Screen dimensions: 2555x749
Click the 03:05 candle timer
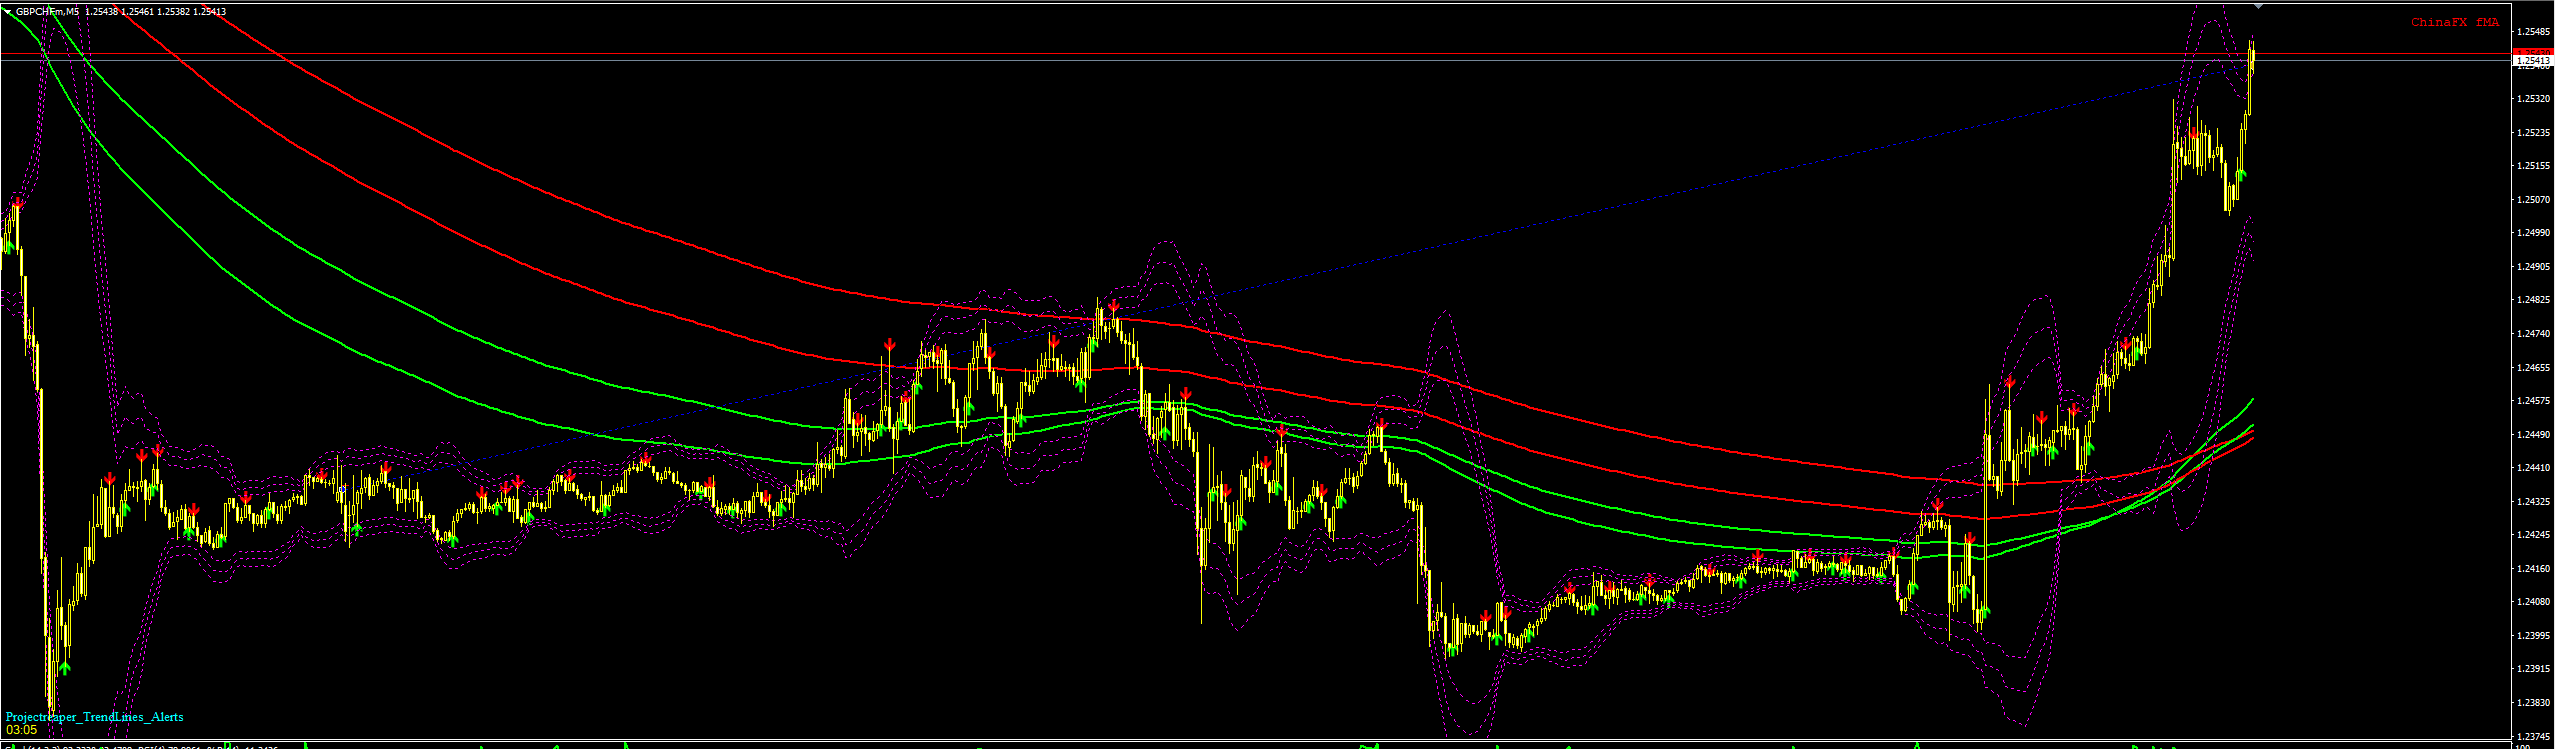(21, 730)
